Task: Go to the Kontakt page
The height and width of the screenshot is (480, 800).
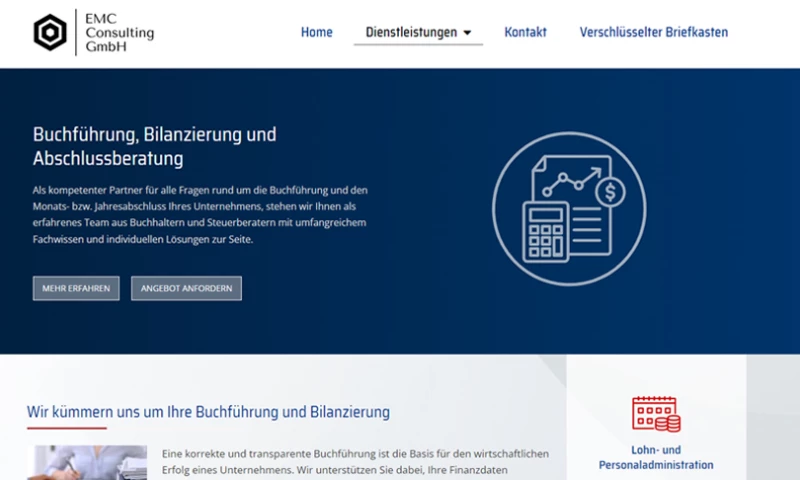Action: [x=525, y=32]
